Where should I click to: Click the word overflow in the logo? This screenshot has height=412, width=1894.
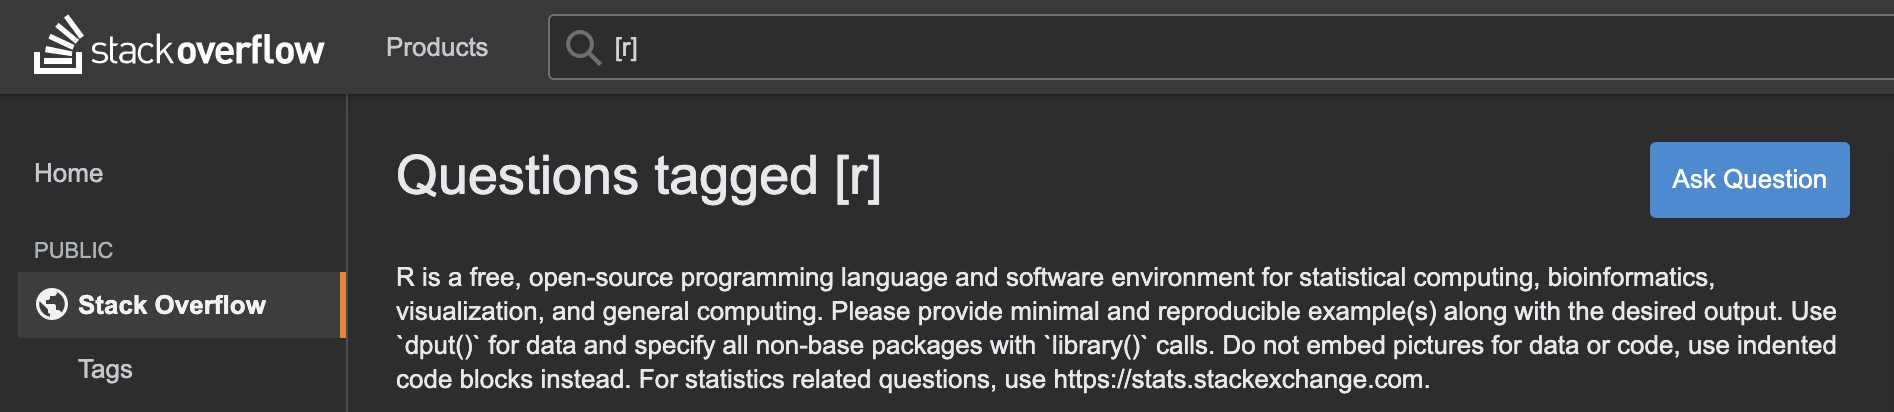tap(250, 49)
